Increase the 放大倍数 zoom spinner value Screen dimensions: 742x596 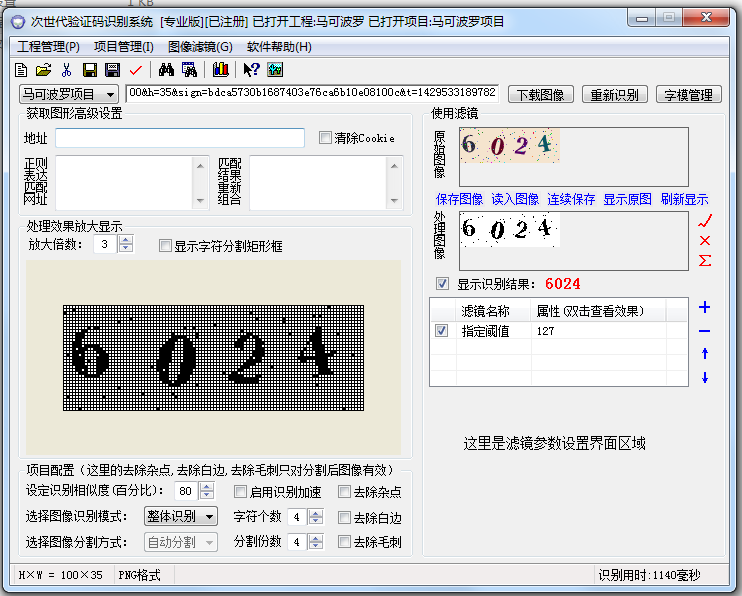click(126, 240)
